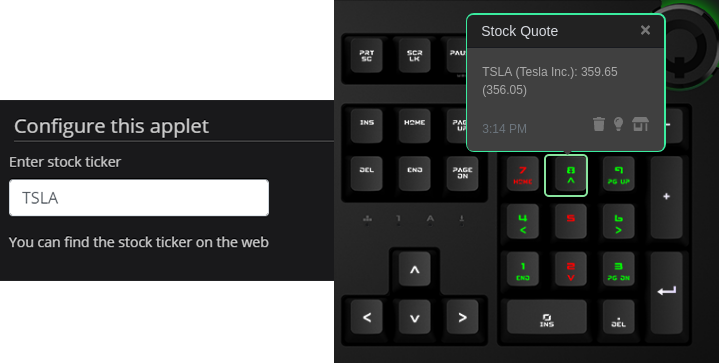Image resolution: width=719 pixels, height=363 pixels.
Task: Select the SCR LK key
Action: coord(415,55)
